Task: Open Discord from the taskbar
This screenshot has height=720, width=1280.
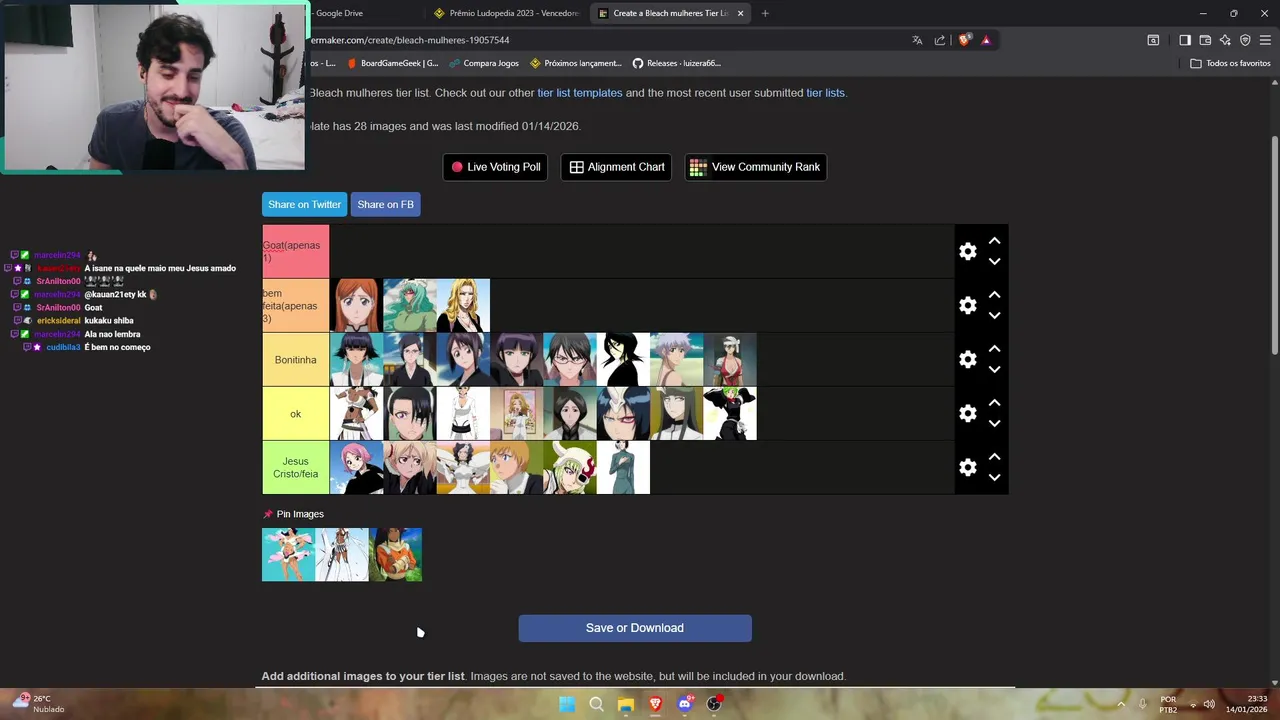Action: coord(685,704)
